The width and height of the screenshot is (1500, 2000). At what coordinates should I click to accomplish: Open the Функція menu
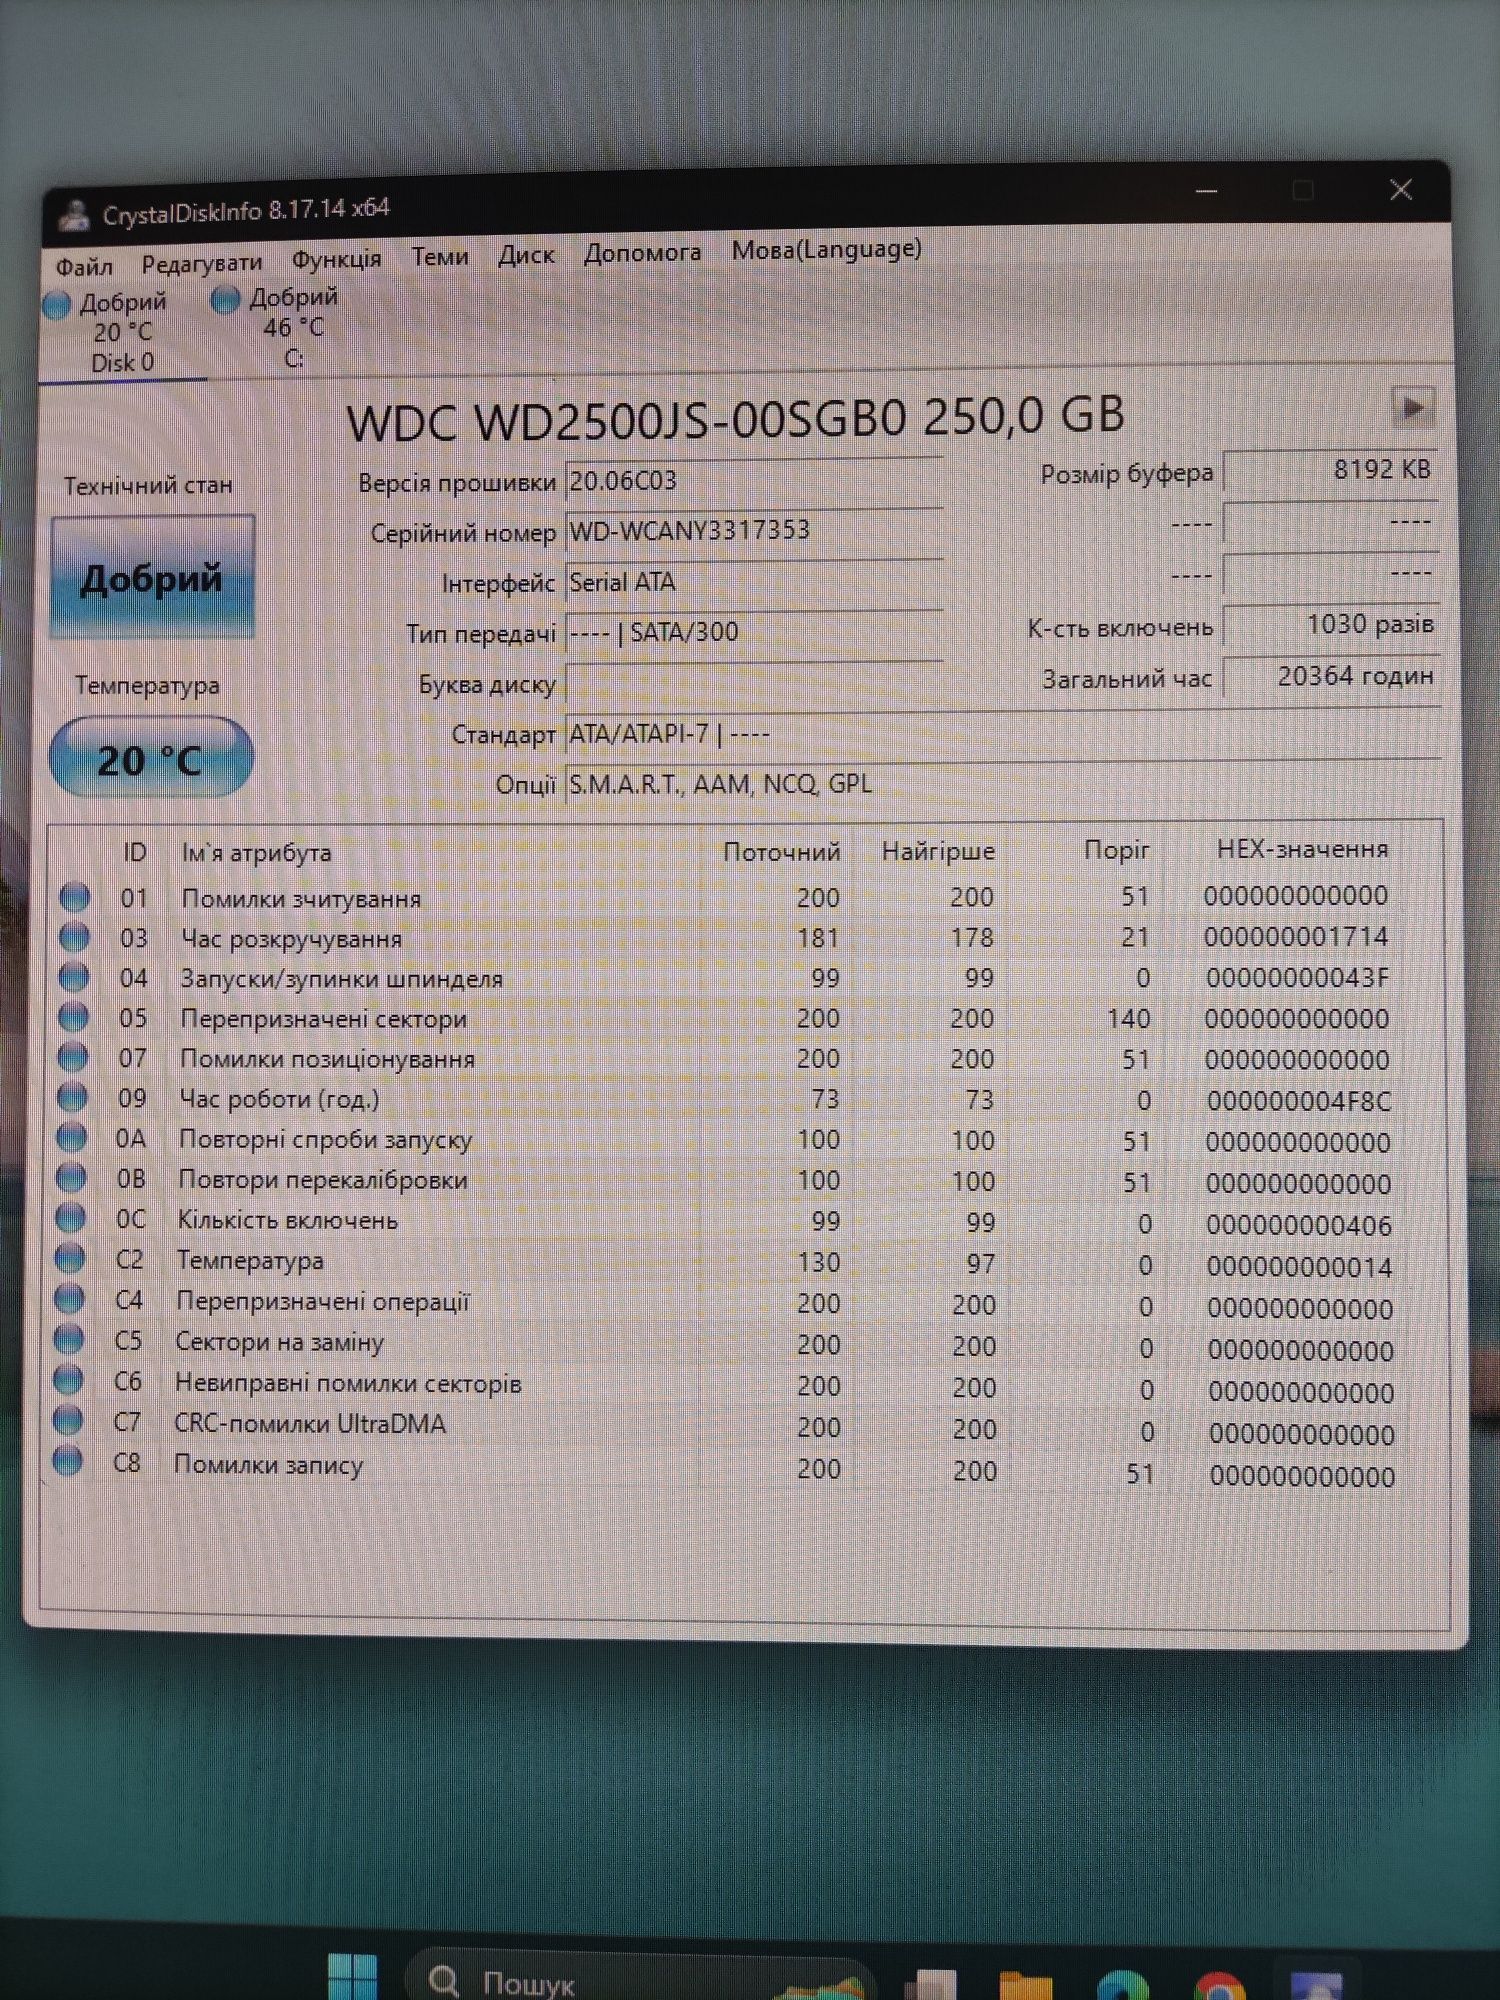click(337, 259)
